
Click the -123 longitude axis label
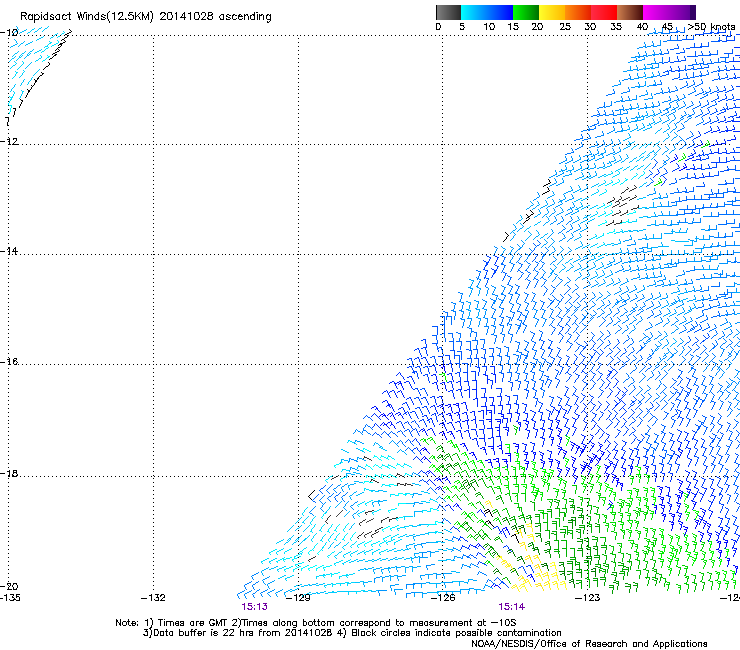(x=588, y=598)
